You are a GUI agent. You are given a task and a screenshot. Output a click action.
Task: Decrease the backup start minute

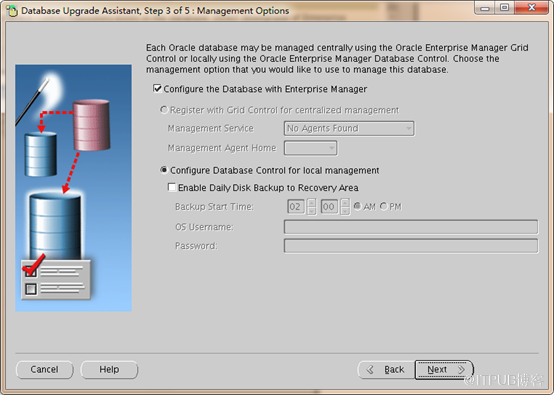345,211
